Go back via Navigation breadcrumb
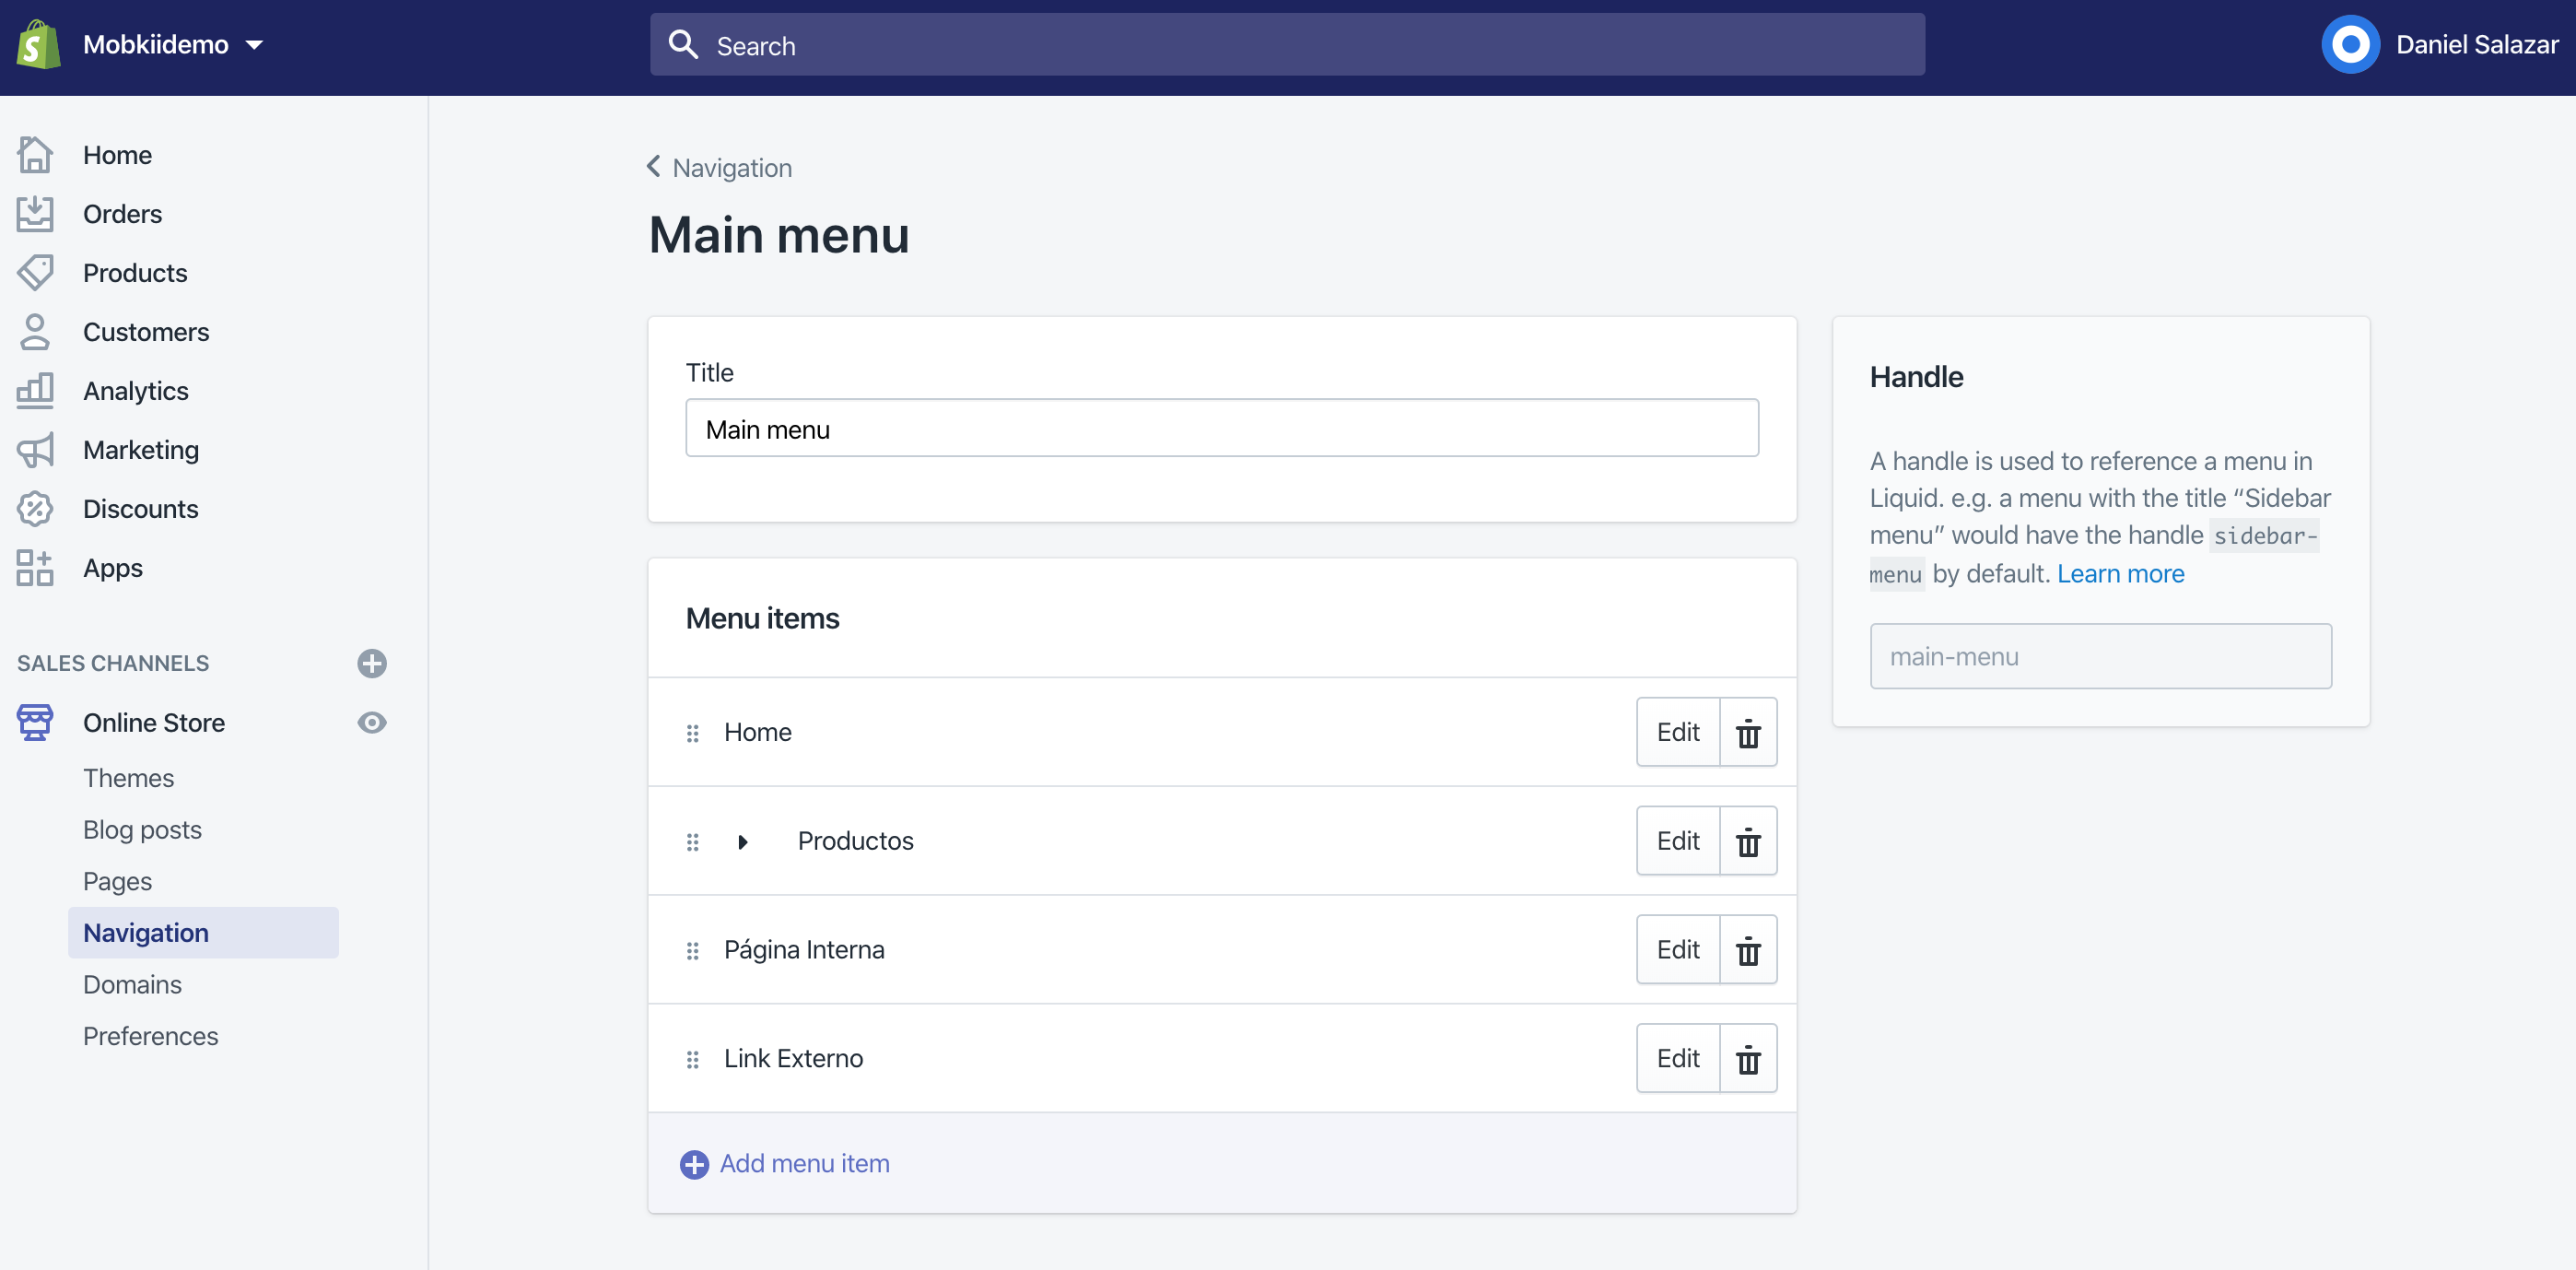Image resolution: width=2576 pixels, height=1270 pixels. point(720,167)
